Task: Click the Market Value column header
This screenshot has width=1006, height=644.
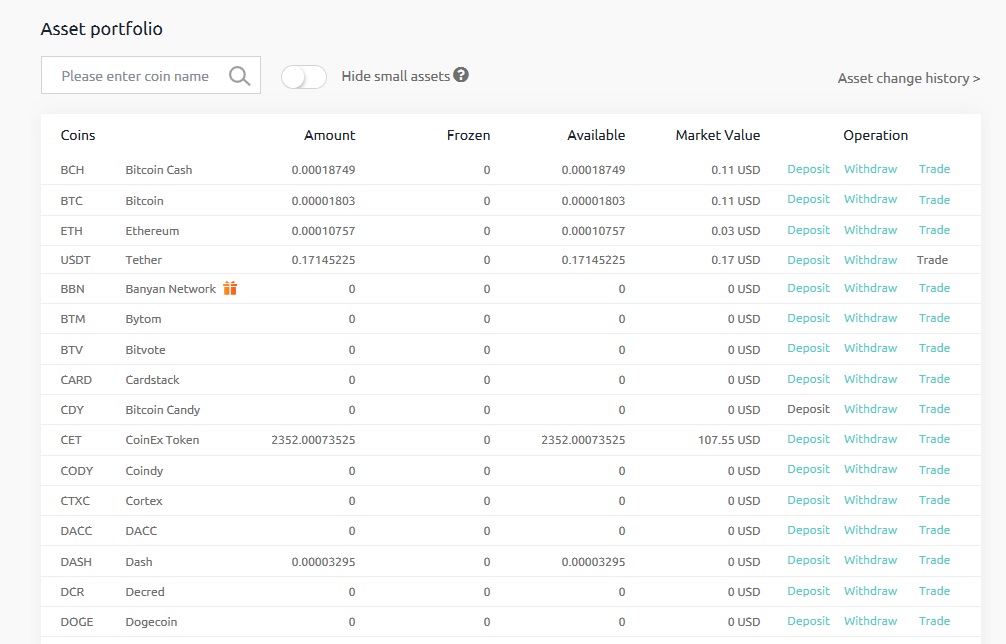Action: point(717,135)
